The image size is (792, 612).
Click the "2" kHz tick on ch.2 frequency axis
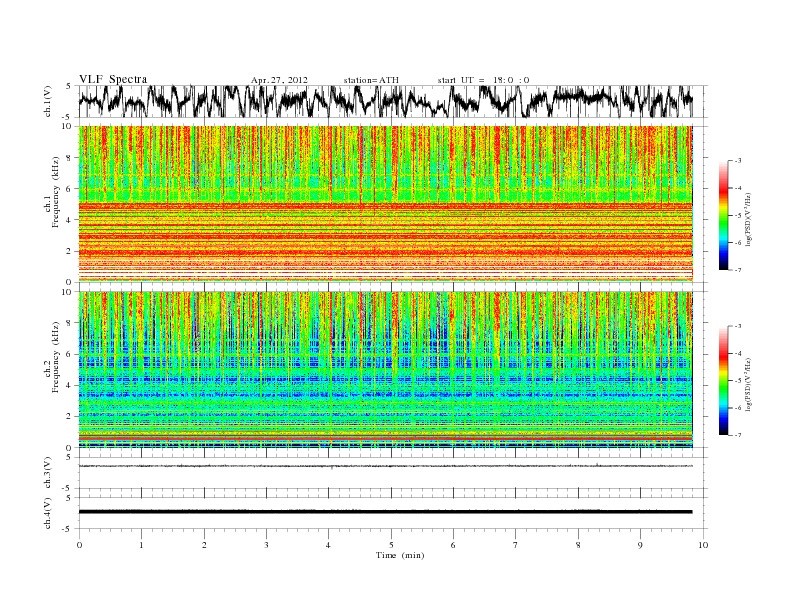pyautogui.click(x=69, y=416)
